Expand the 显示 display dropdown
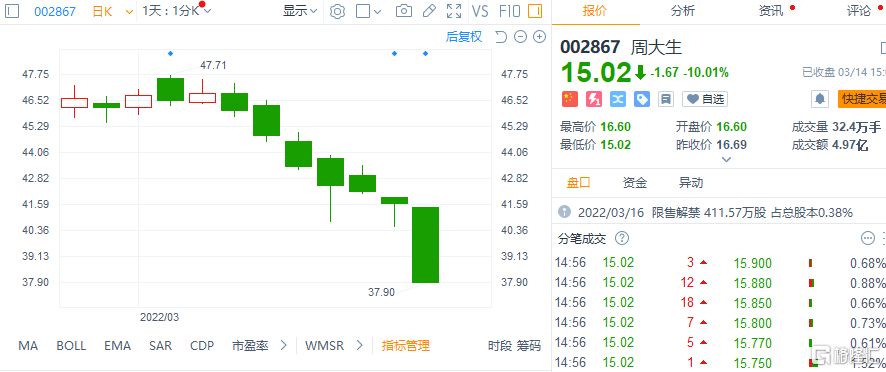This screenshot has width=886, height=372. 300,11
